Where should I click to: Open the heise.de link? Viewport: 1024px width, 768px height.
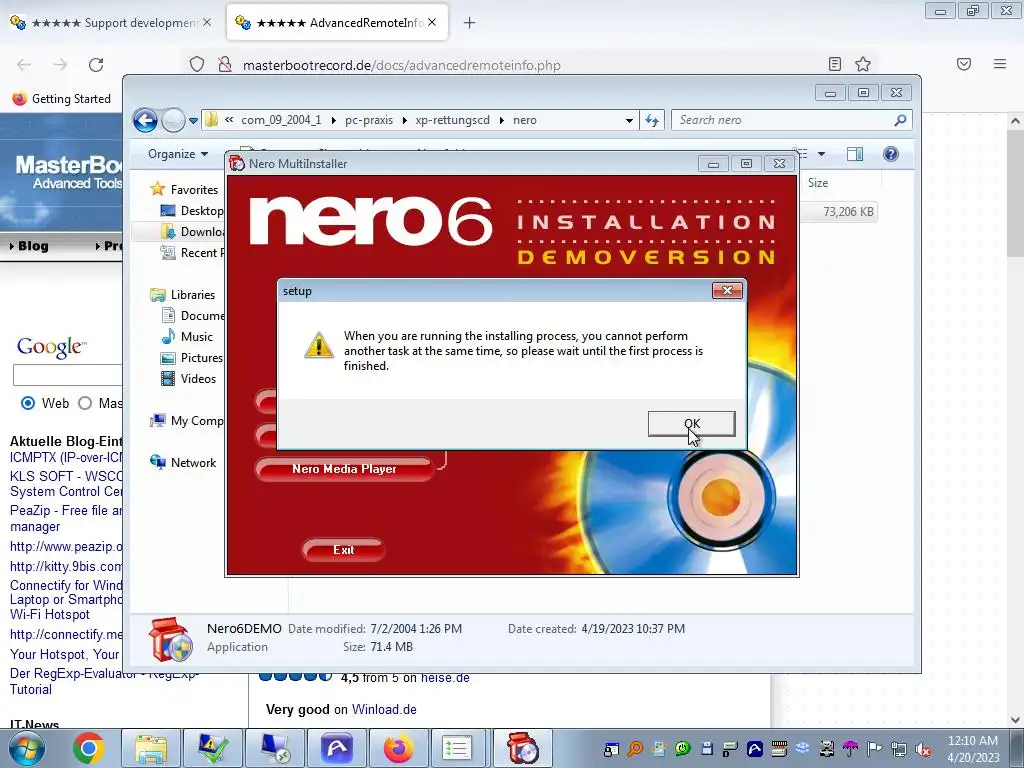click(445, 678)
